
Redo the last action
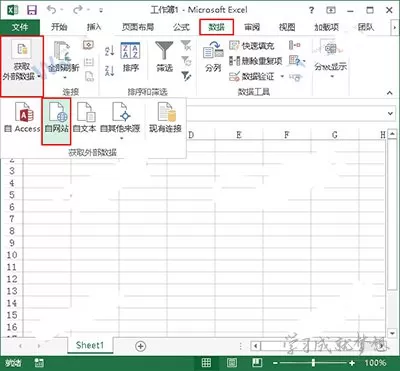pyautogui.click(x=79, y=10)
